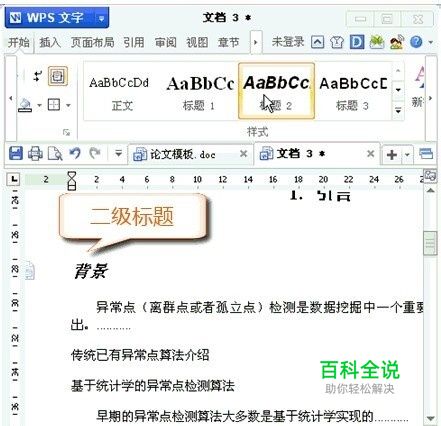441x426 pixels.
Task: Undo the last action
Action: 75,154
